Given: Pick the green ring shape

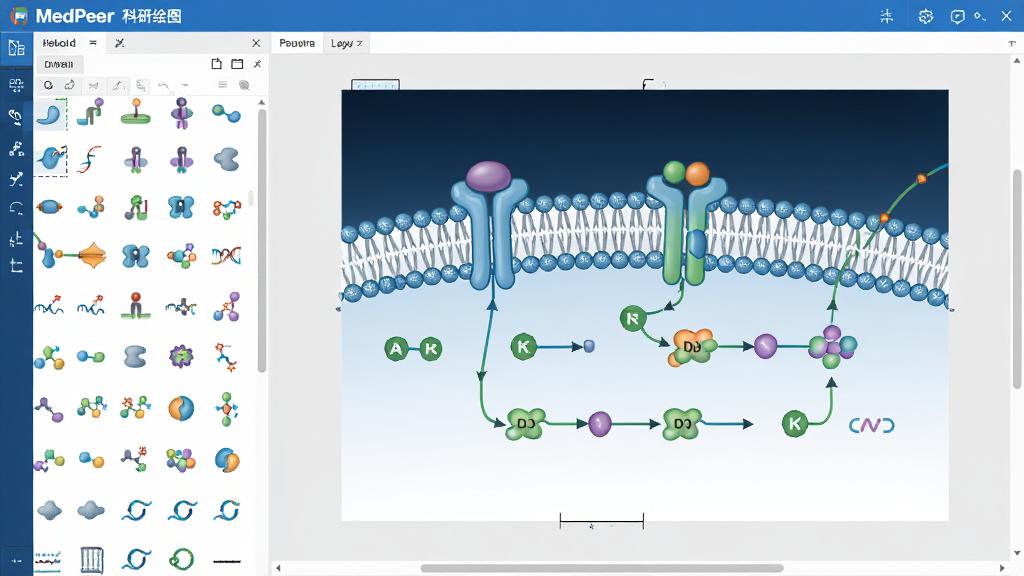Looking at the screenshot, I should pyautogui.click(x=181, y=559).
